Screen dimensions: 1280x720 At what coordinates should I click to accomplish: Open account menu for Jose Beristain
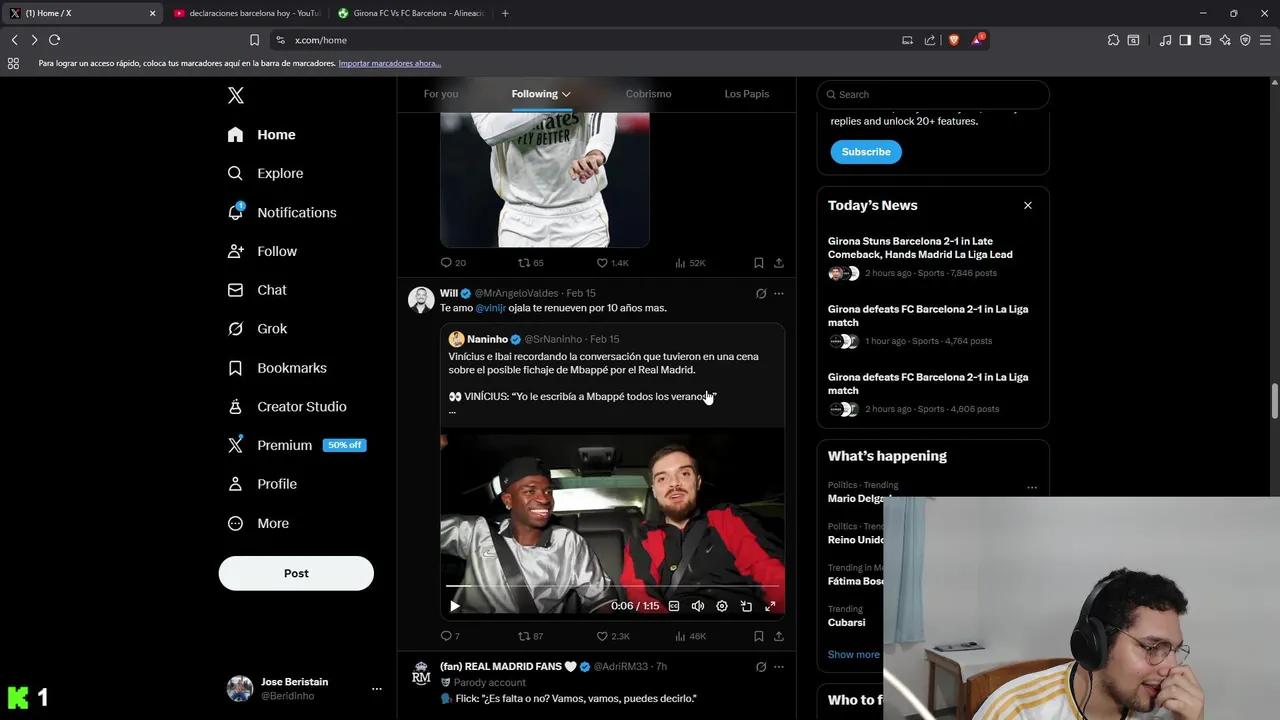[x=376, y=688]
